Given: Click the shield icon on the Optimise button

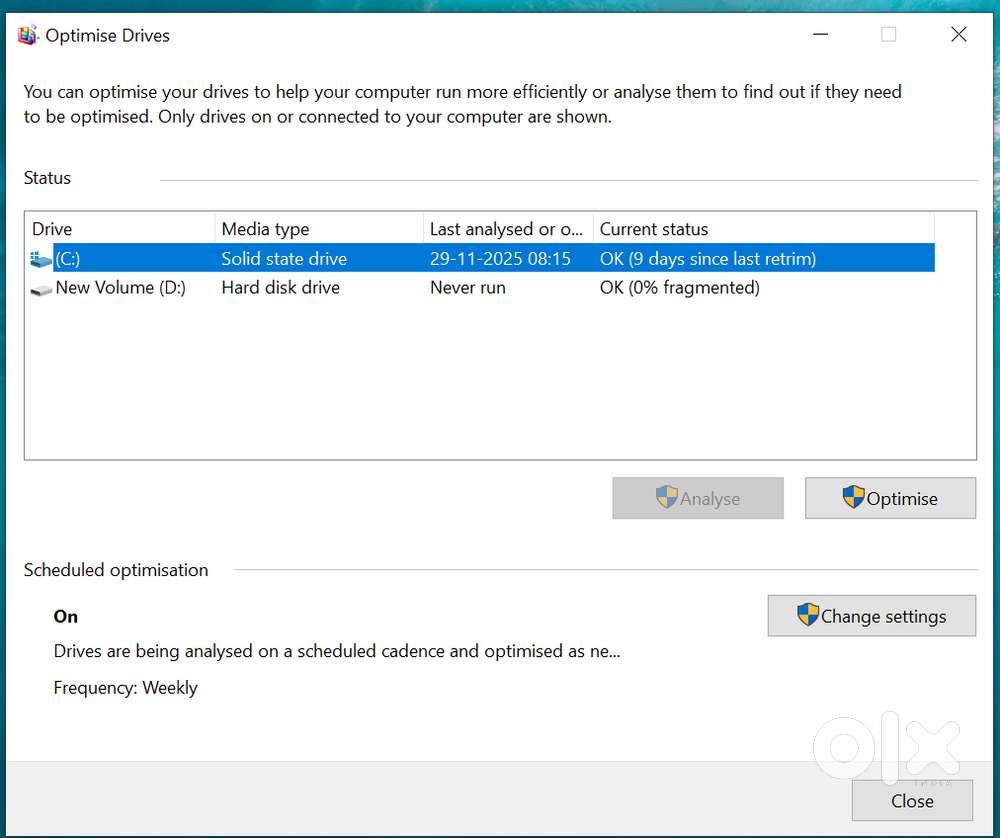Looking at the screenshot, I should (853, 498).
